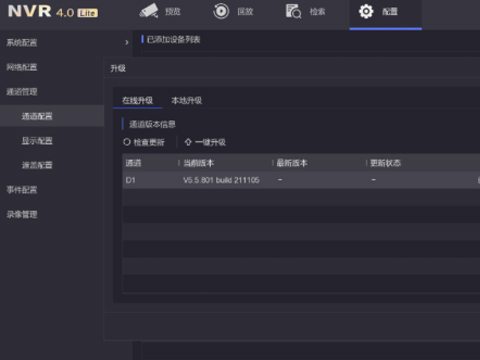Click the 当前版本 column header

tap(199, 163)
